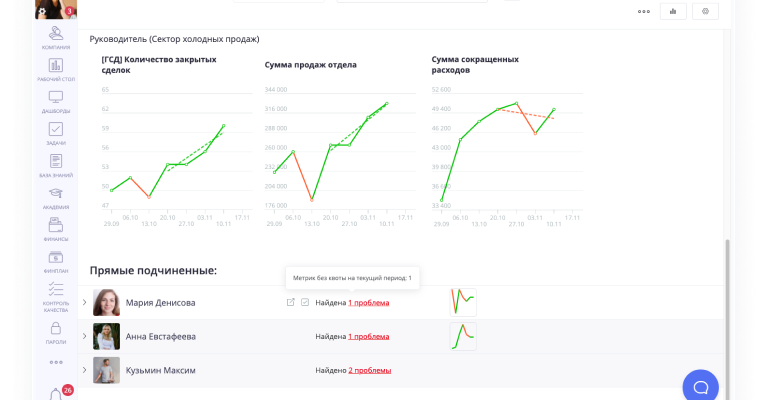Click the bar chart icon button at top right
Viewport: 767px width, 400px height.
click(x=673, y=12)
